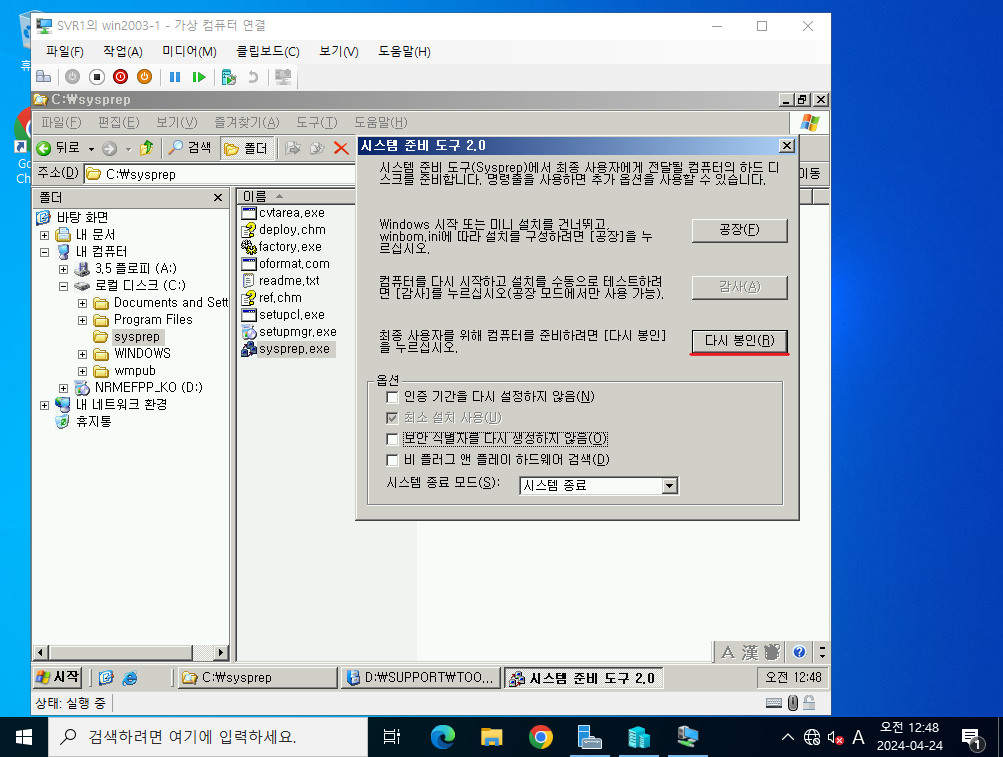Screen dimensions: 1003x757
Task: Create a checkpoint using toolbar icon
Action: (228, 77)
